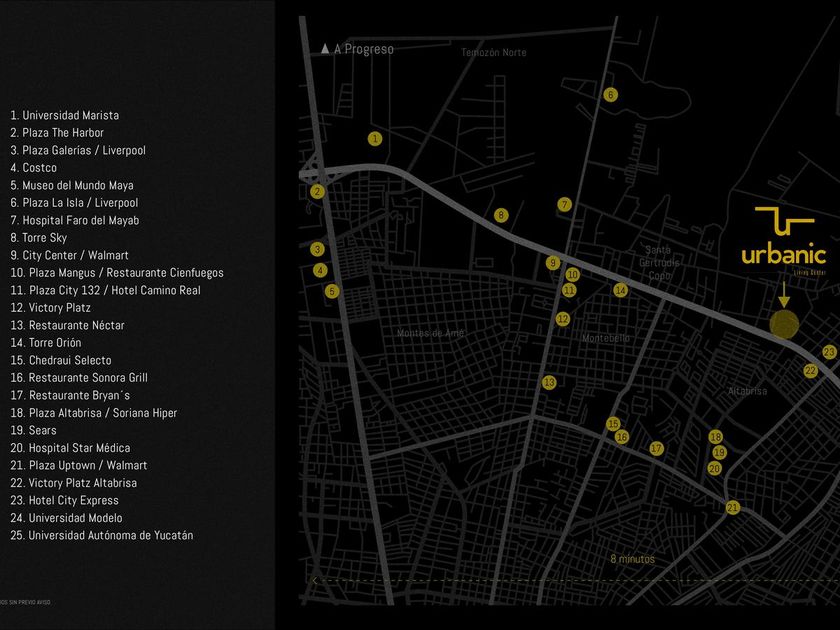Viewport: 840px width, 630px height.
Task: Select legend entry 12. Victory Platz
Action: click(50, 308)
